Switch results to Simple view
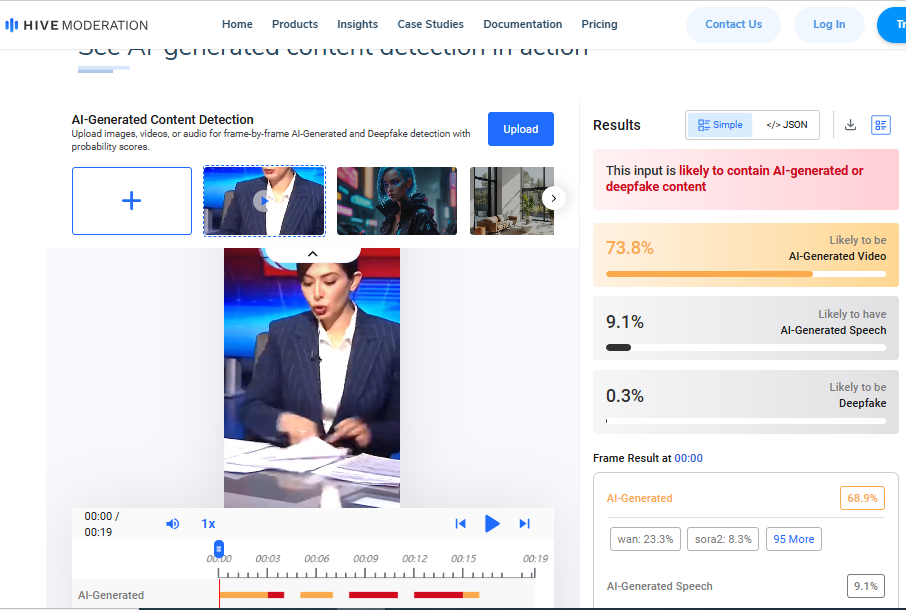 click(720, 125)
